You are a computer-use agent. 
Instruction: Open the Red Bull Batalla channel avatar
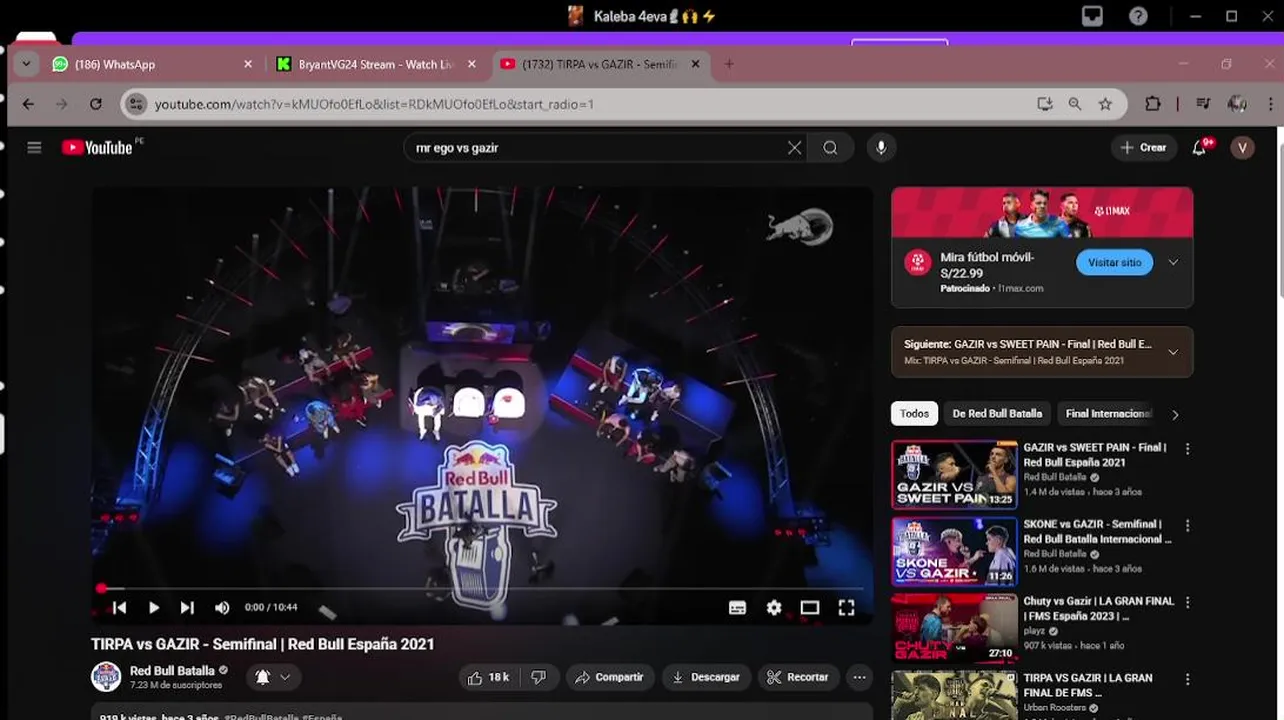pyautogui.click(x=106, y=677)
